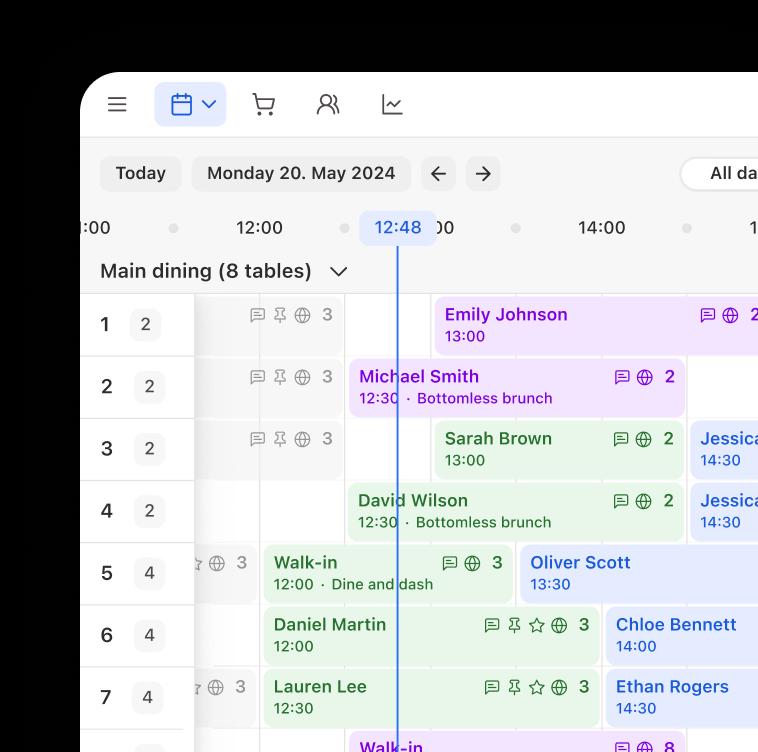Viewport: 758px width, 752px height.
Task: Click the 12:48 current time marker
Action: [398, 228]
